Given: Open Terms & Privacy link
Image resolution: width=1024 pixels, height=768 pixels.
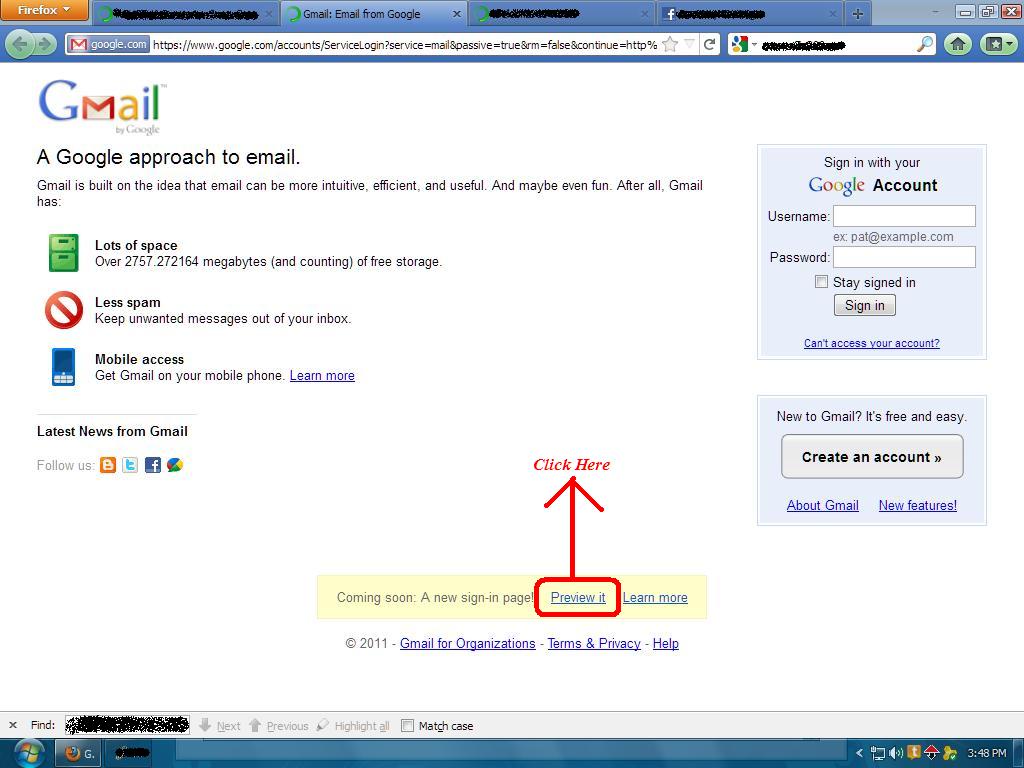Looking at the screenshot, I should tap(594, 643).
